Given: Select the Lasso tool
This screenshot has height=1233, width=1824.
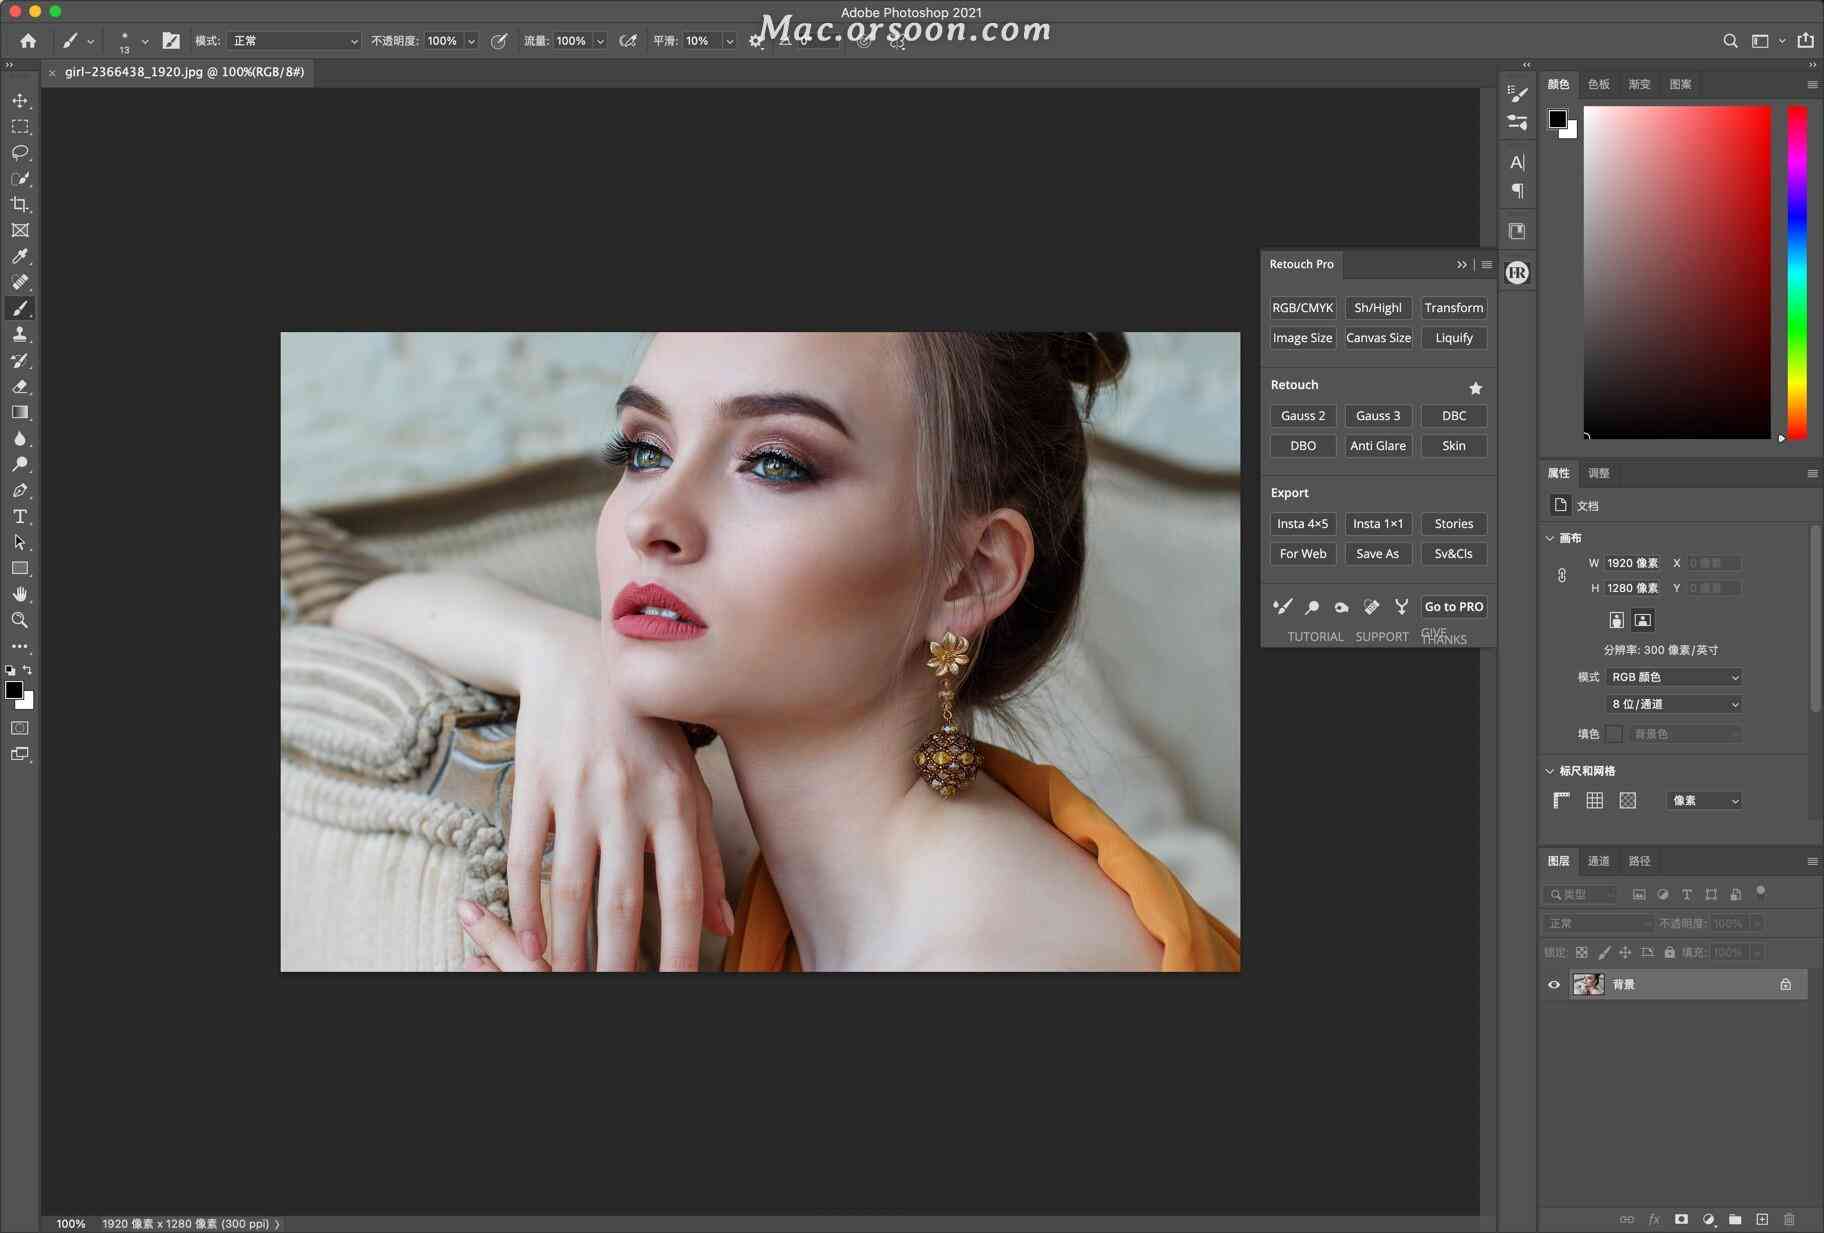Looking at the screenshot, I should coord(20,153).
